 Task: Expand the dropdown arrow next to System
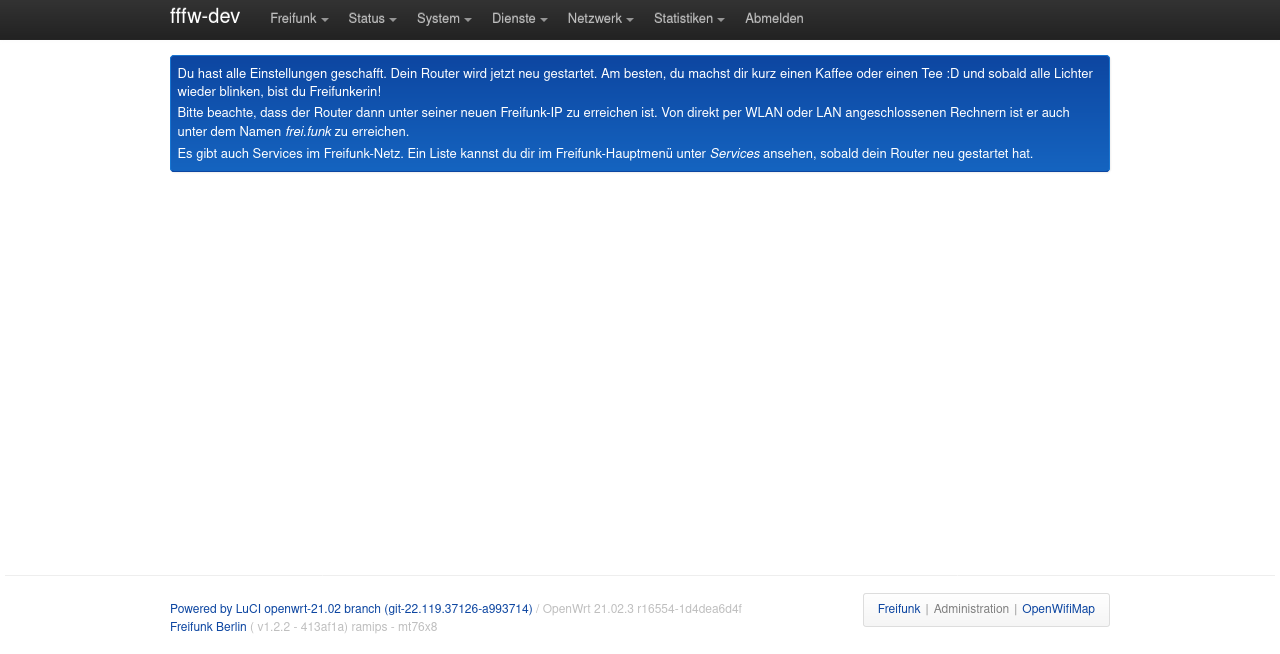(468, 20)
